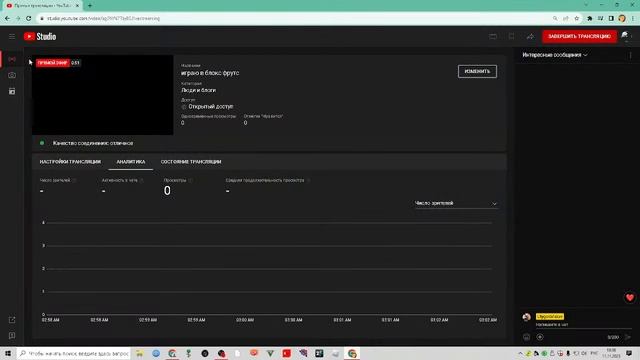Click the stream preview thumbnail

pos(102,95)
